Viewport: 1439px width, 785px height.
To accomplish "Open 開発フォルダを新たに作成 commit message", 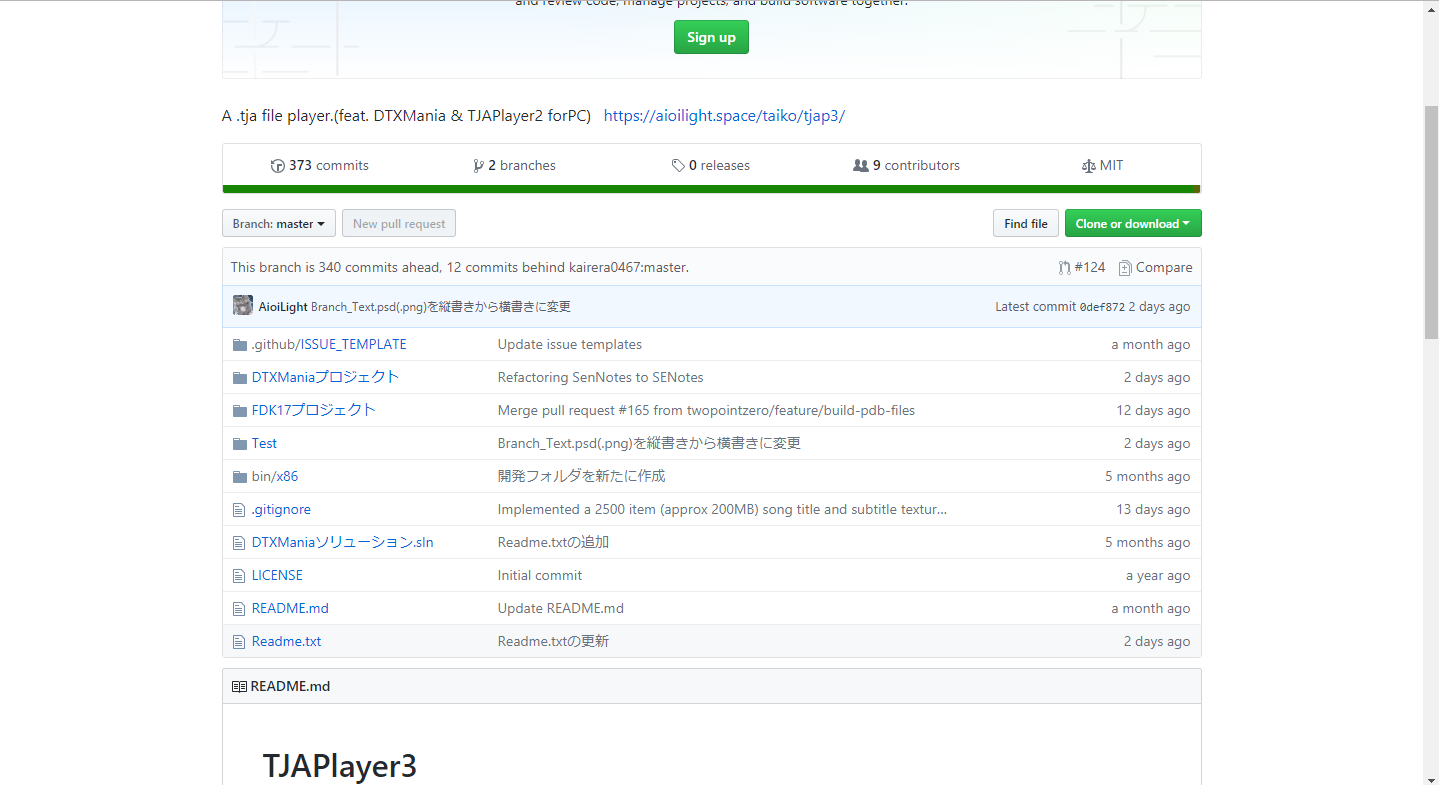I will pyautogui.click(x=581, y=476).
